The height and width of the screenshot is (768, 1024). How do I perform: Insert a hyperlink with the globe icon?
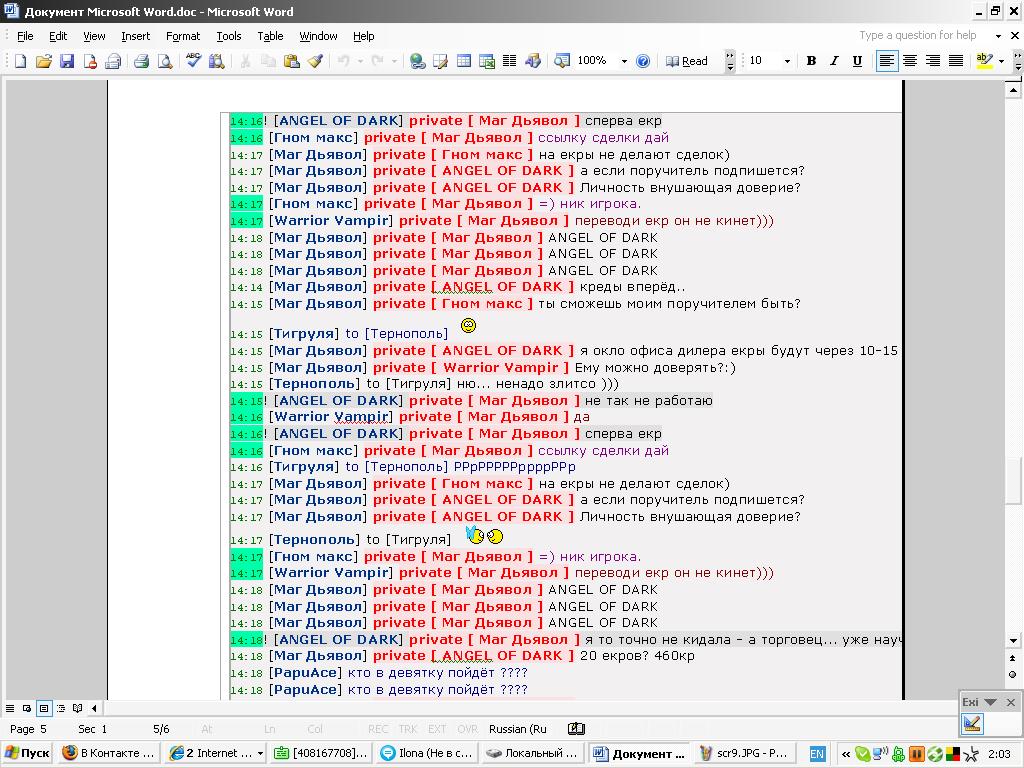pyautogui.click(x=417, y=61)
